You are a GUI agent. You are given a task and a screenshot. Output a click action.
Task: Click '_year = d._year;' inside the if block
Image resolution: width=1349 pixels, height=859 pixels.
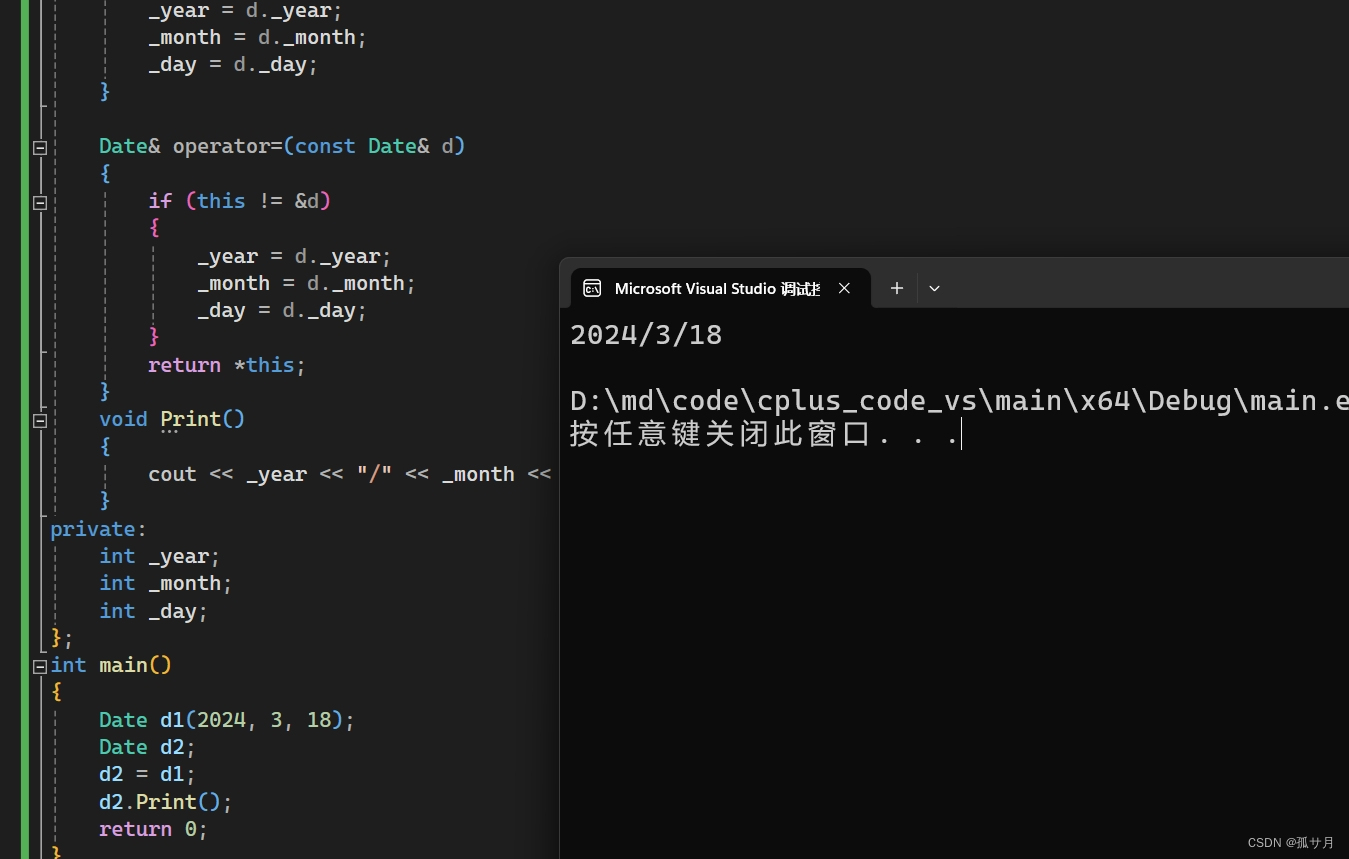click(294, 256)
